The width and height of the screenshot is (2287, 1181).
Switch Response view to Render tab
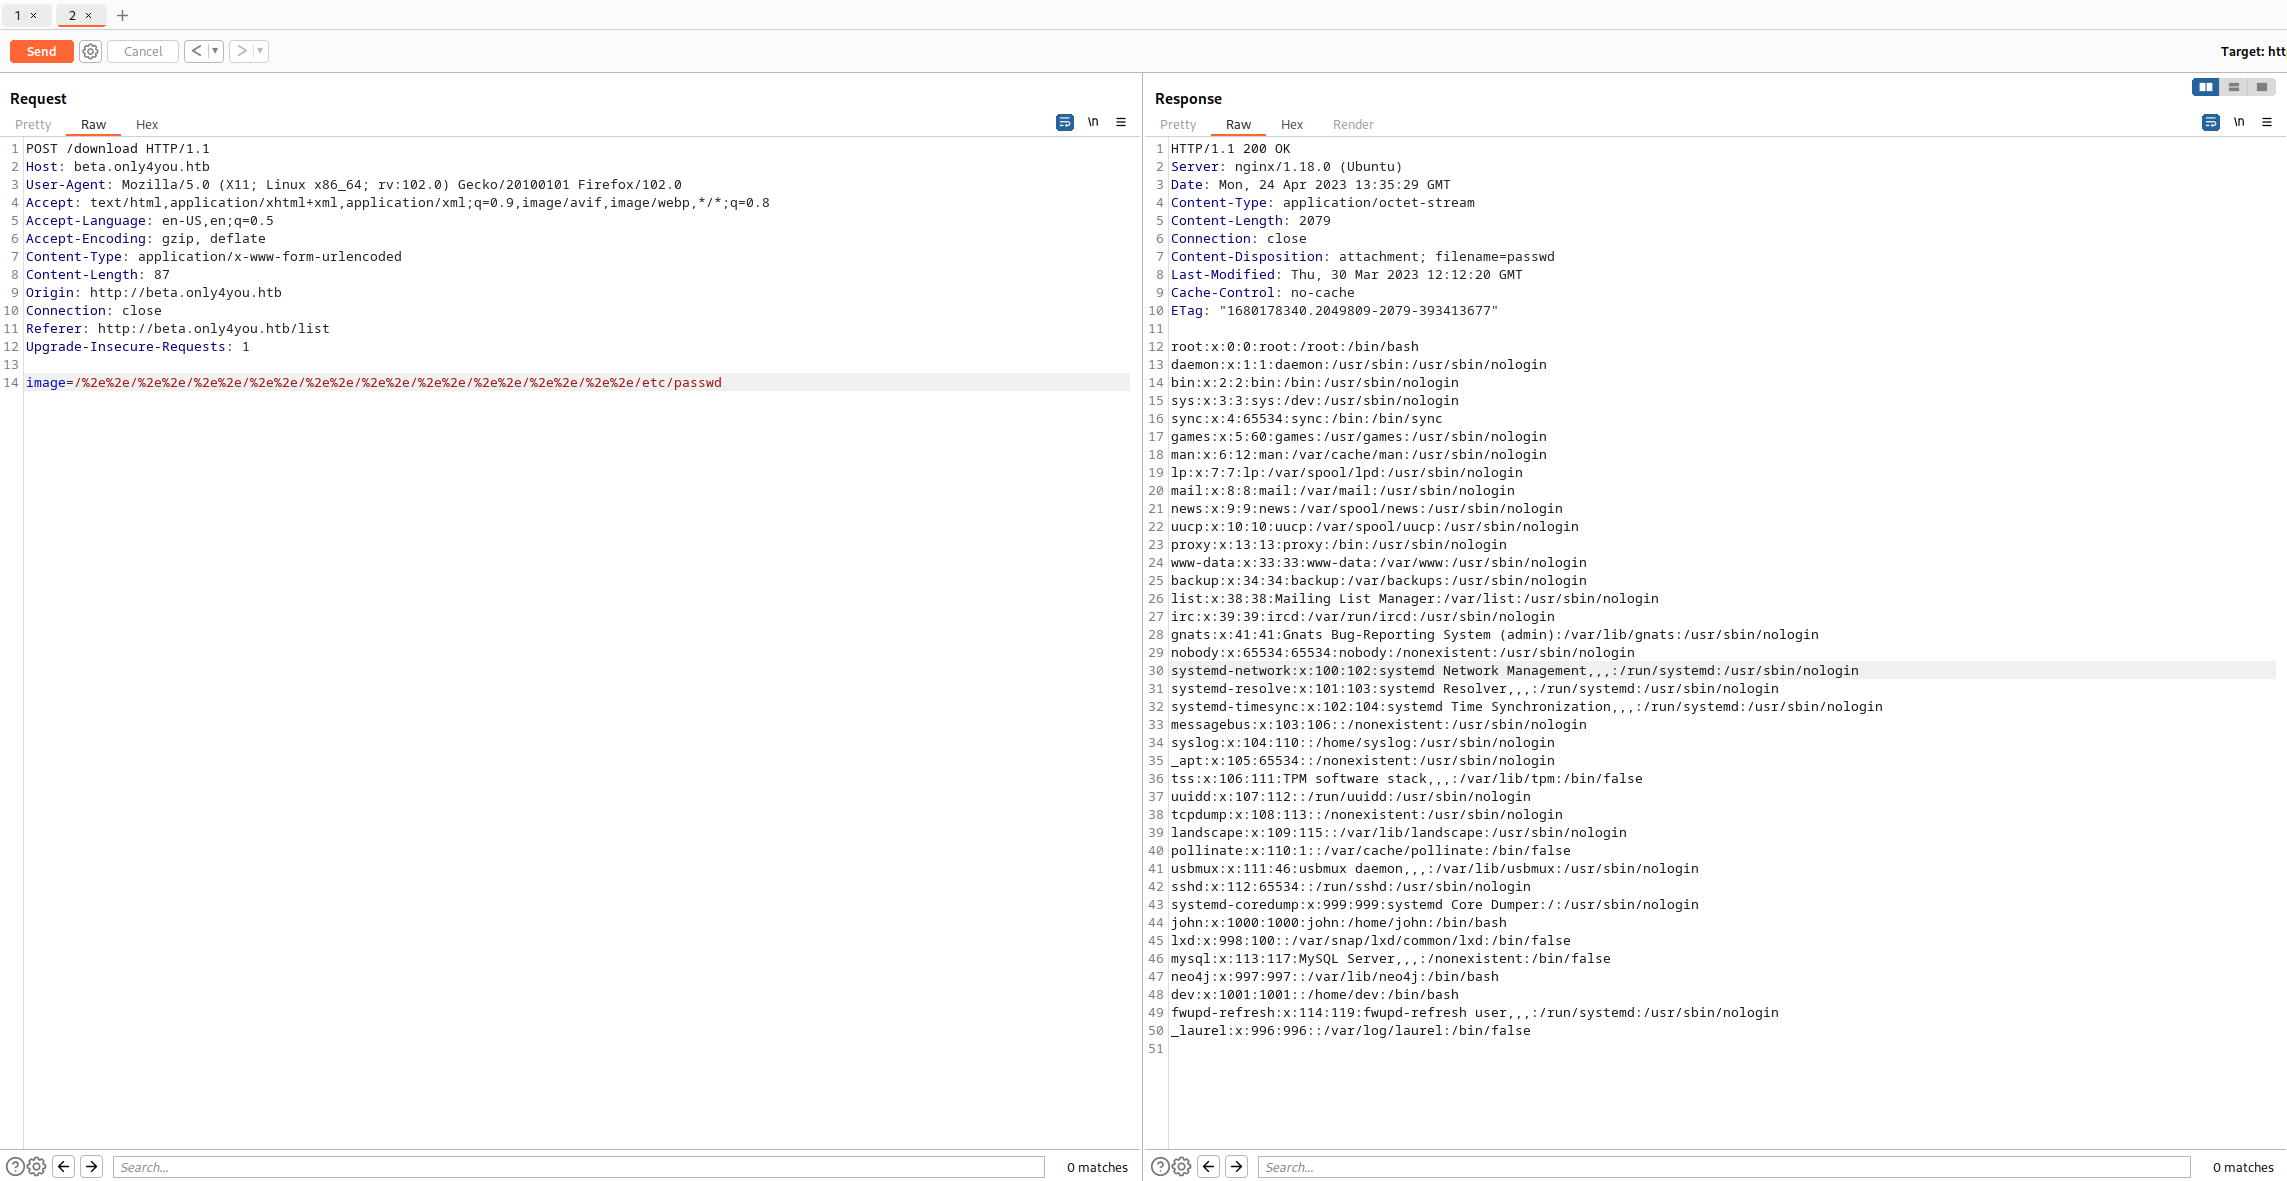(x=1352, y=124)
